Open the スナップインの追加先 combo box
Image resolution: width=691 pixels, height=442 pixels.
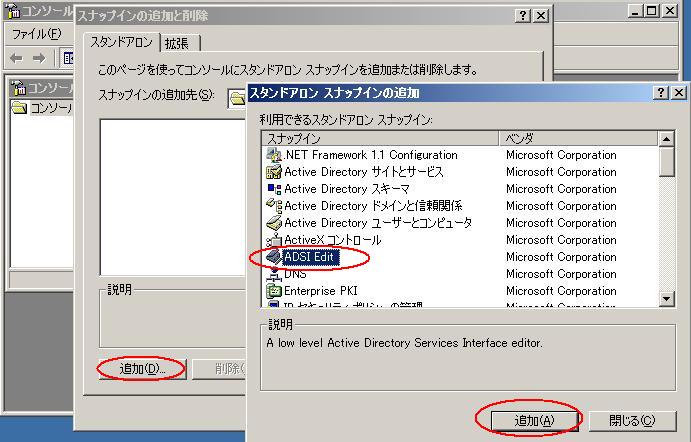(x=237, y=98)
